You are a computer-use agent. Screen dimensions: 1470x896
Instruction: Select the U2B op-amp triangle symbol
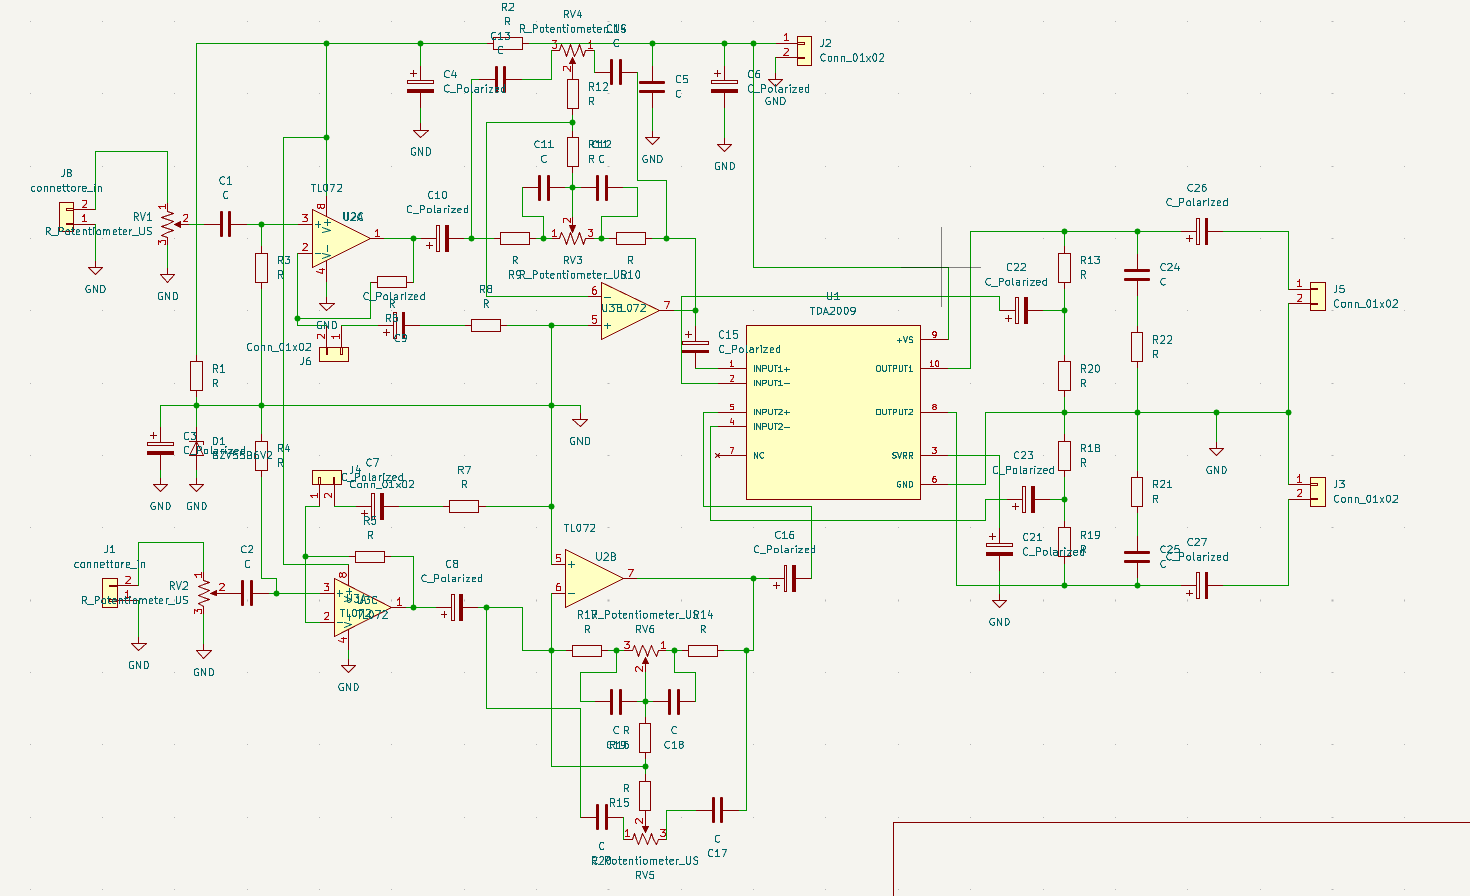594,576
